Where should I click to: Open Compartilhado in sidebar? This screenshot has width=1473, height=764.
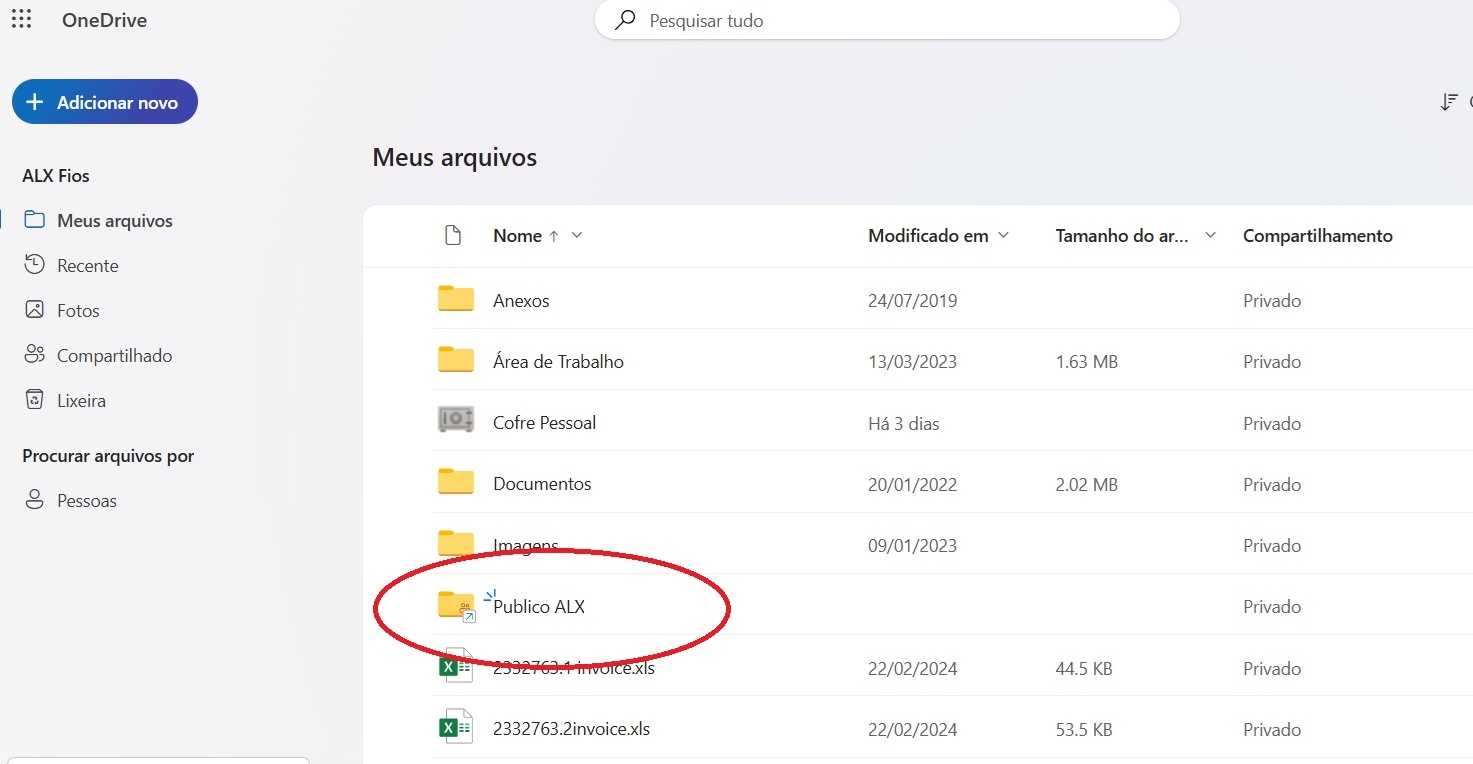coord(114,356)
